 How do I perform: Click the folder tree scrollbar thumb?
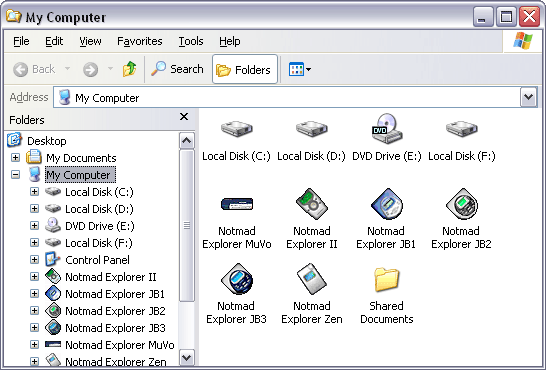pyautogui.click(x=187, y=226)
